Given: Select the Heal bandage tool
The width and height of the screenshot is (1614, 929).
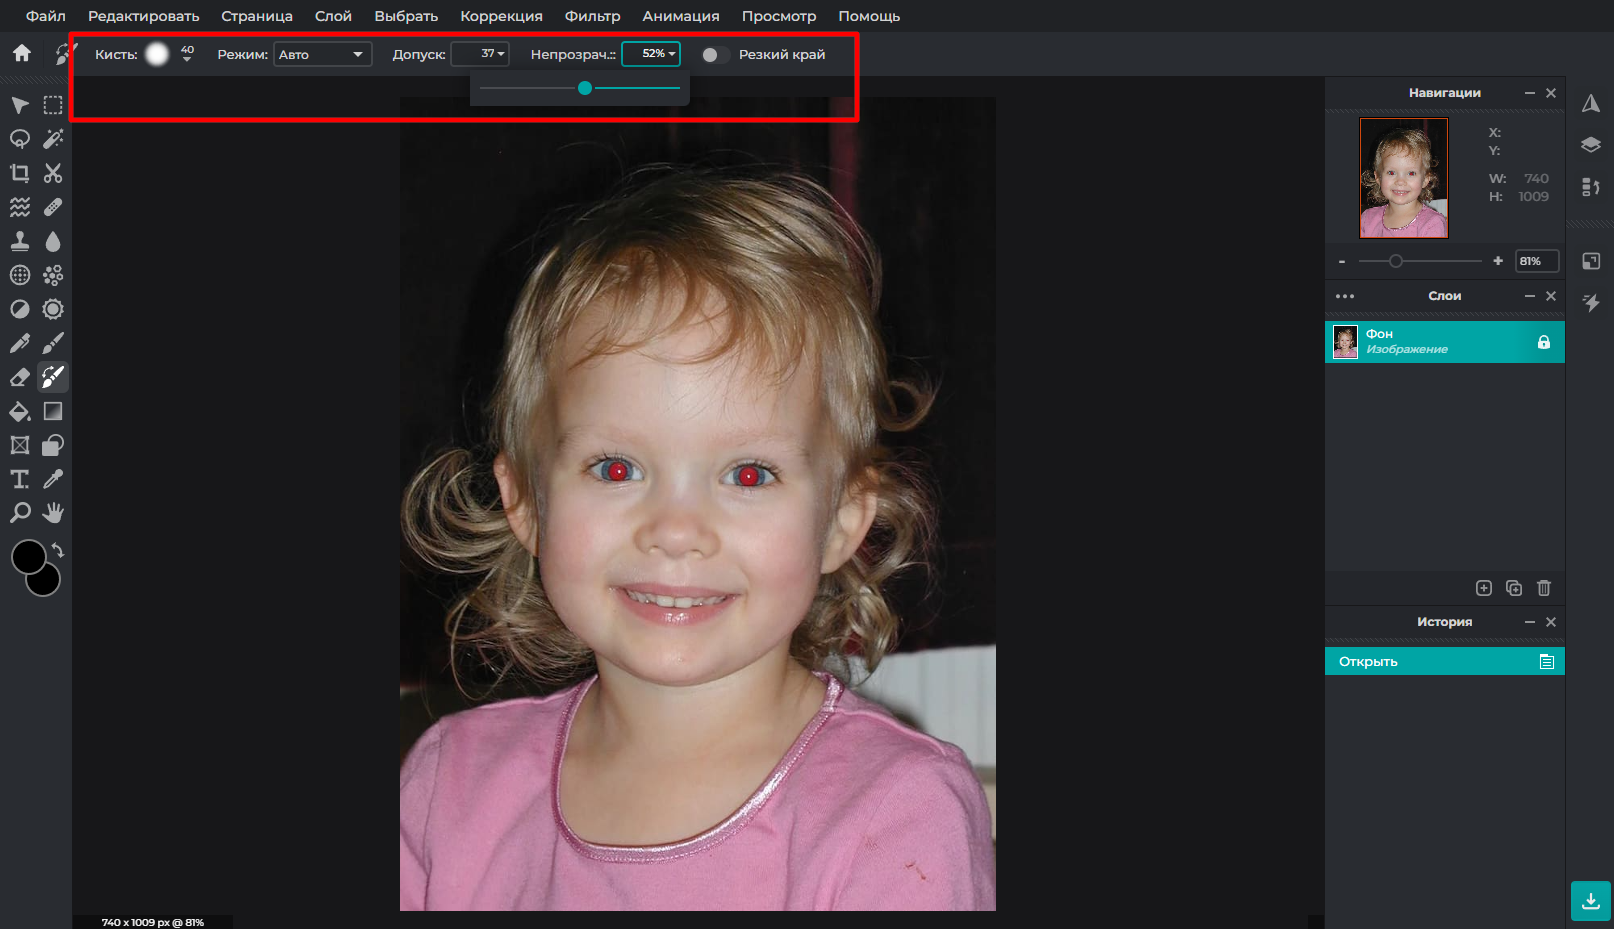Looking at the screenshot, I should [x=53, y=207].
